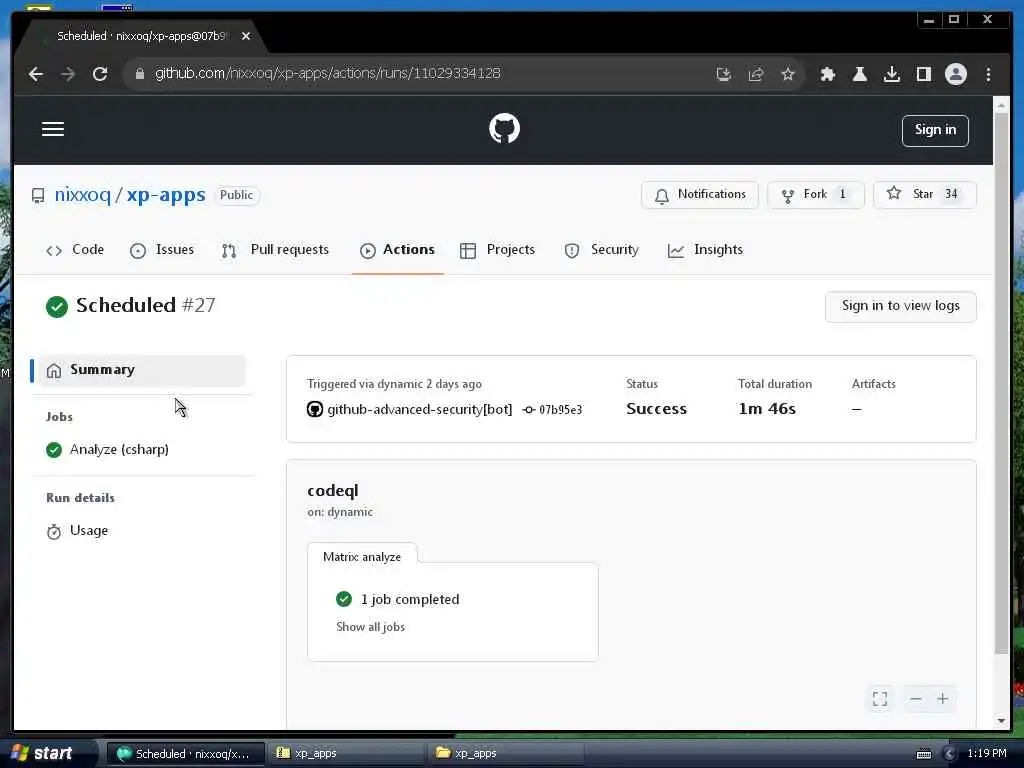1024x768 pixels.
Task: Open the nixxoq owner link
Action: coord(82,195)
